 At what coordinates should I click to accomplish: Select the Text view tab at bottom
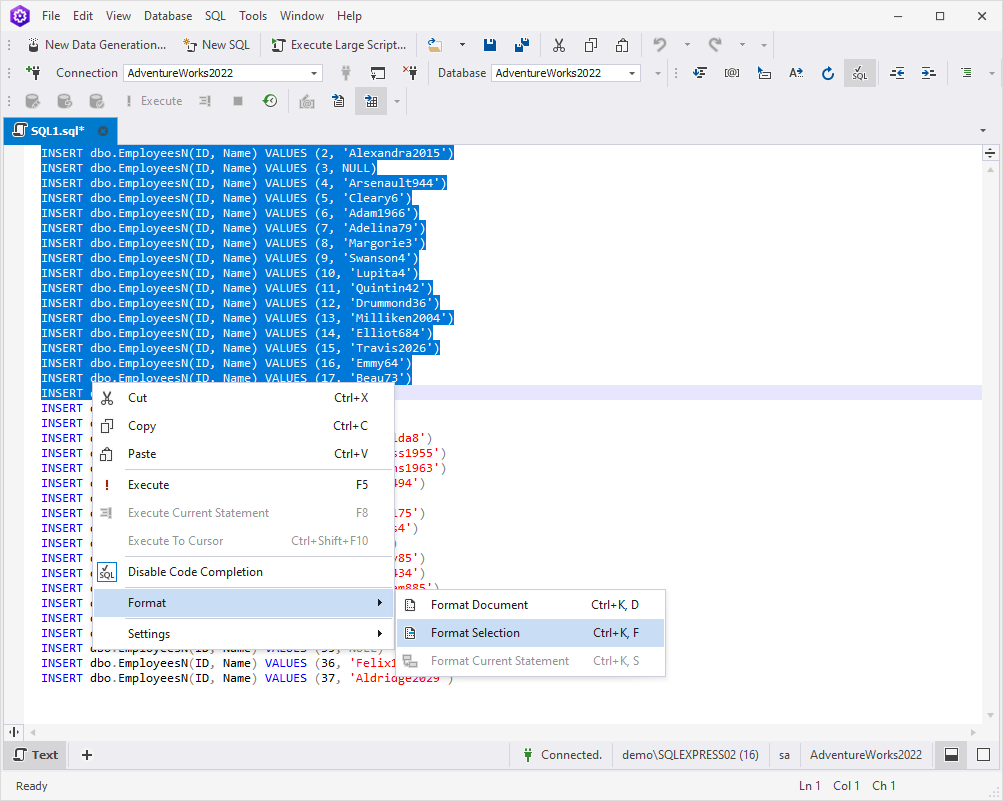point(36,755)
